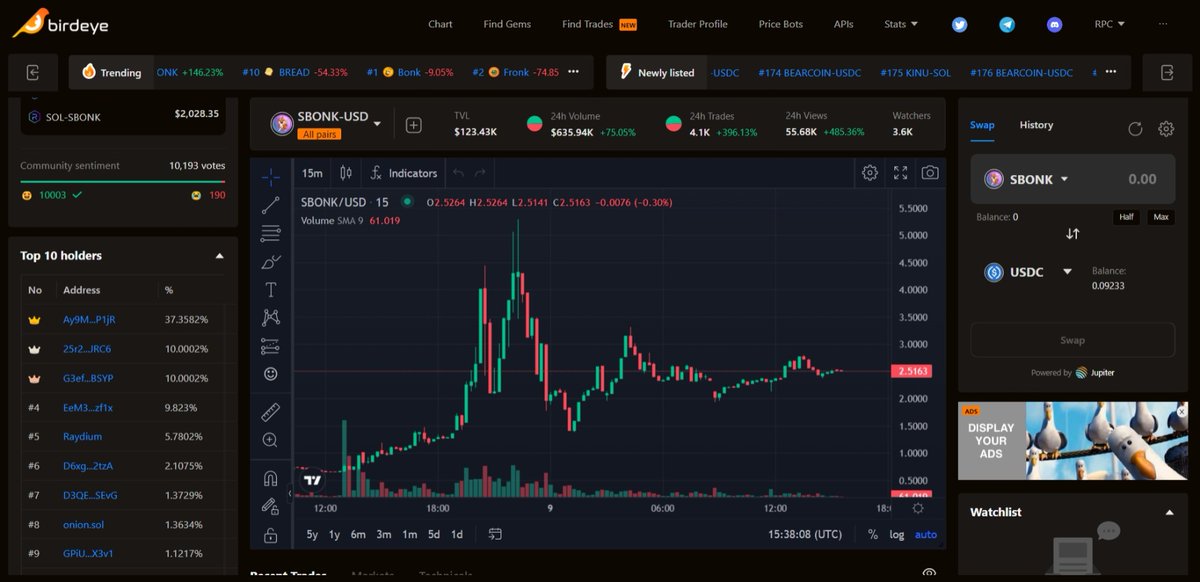Vote bullish sentiment 10003
The height and width of the screenshot is (582, 1200).
pyautogui.click(x=52, y=195)
